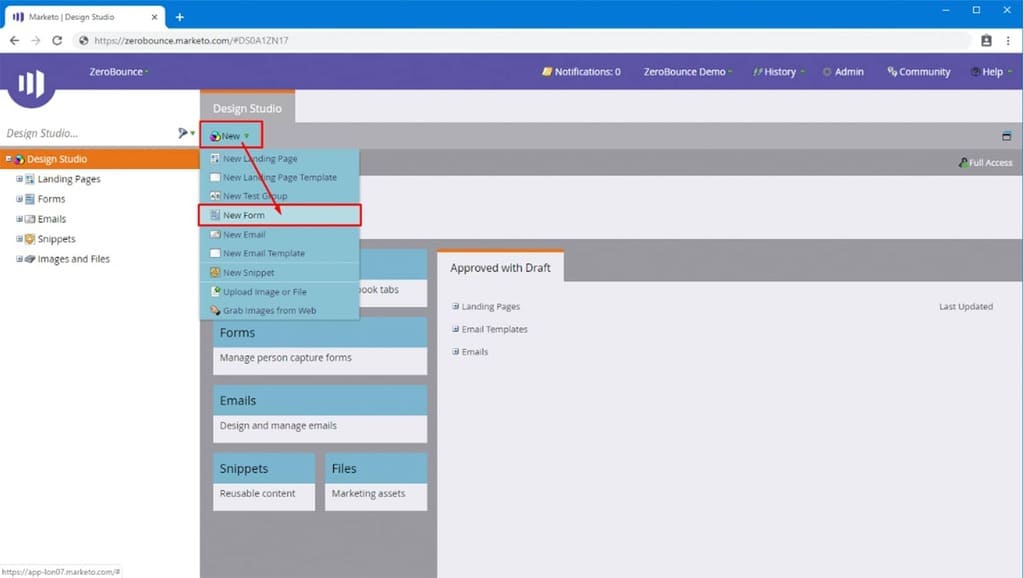Image resolution: width=1024 pixels, height=578 pixels.
Task: Click the collapse panel icon at top right
Action: [1006, 136]
